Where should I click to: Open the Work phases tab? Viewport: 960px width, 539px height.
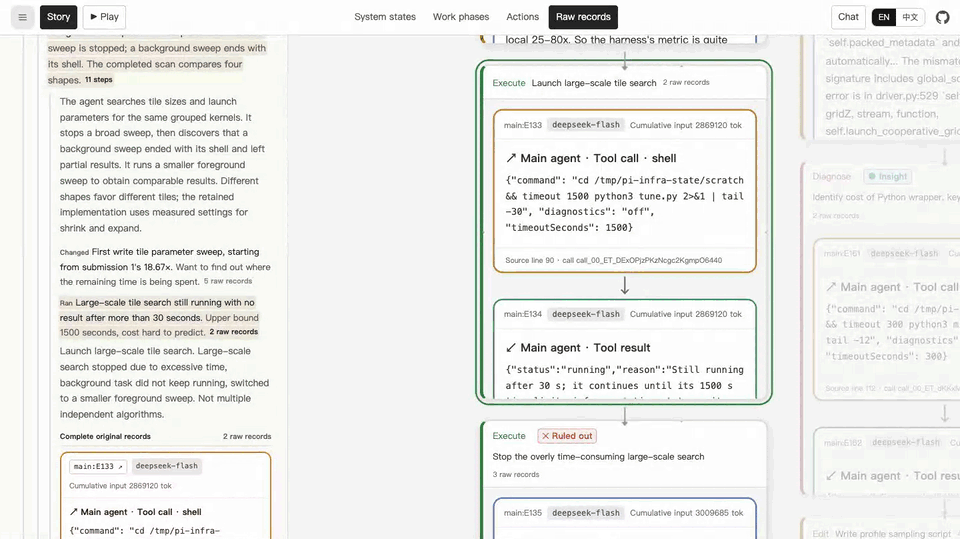point(460,17)
